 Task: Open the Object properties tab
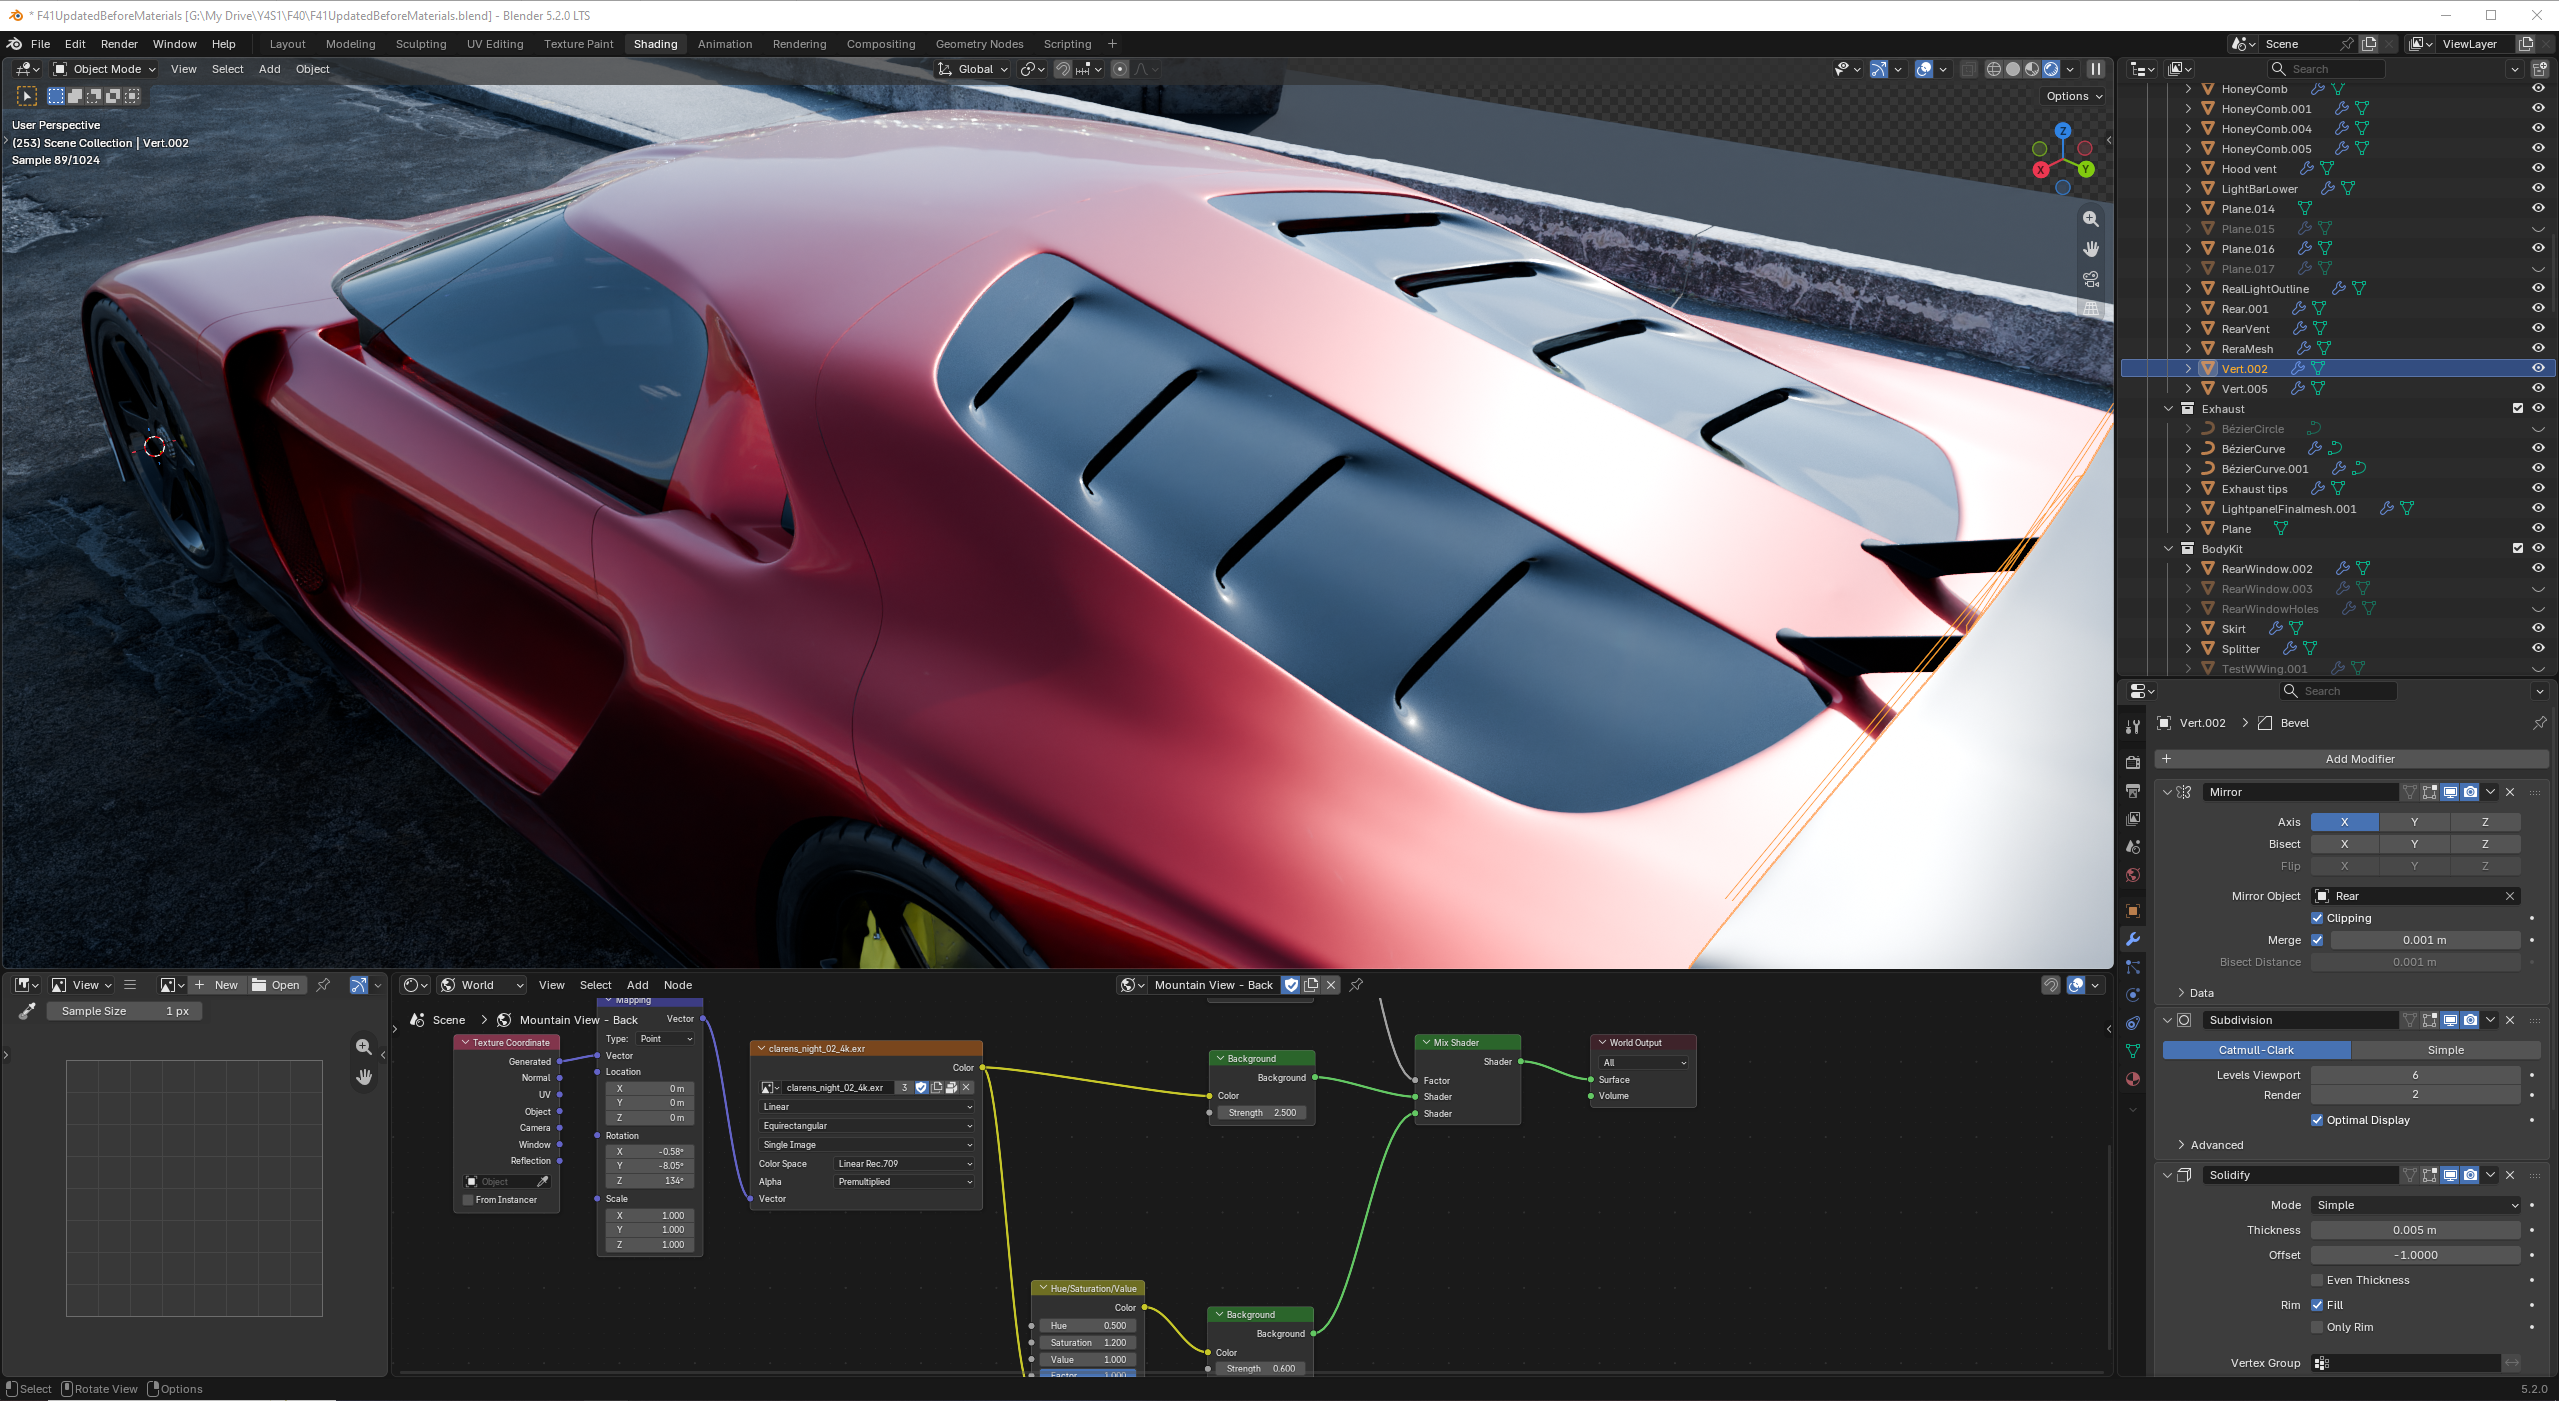tap(2133, 911)
